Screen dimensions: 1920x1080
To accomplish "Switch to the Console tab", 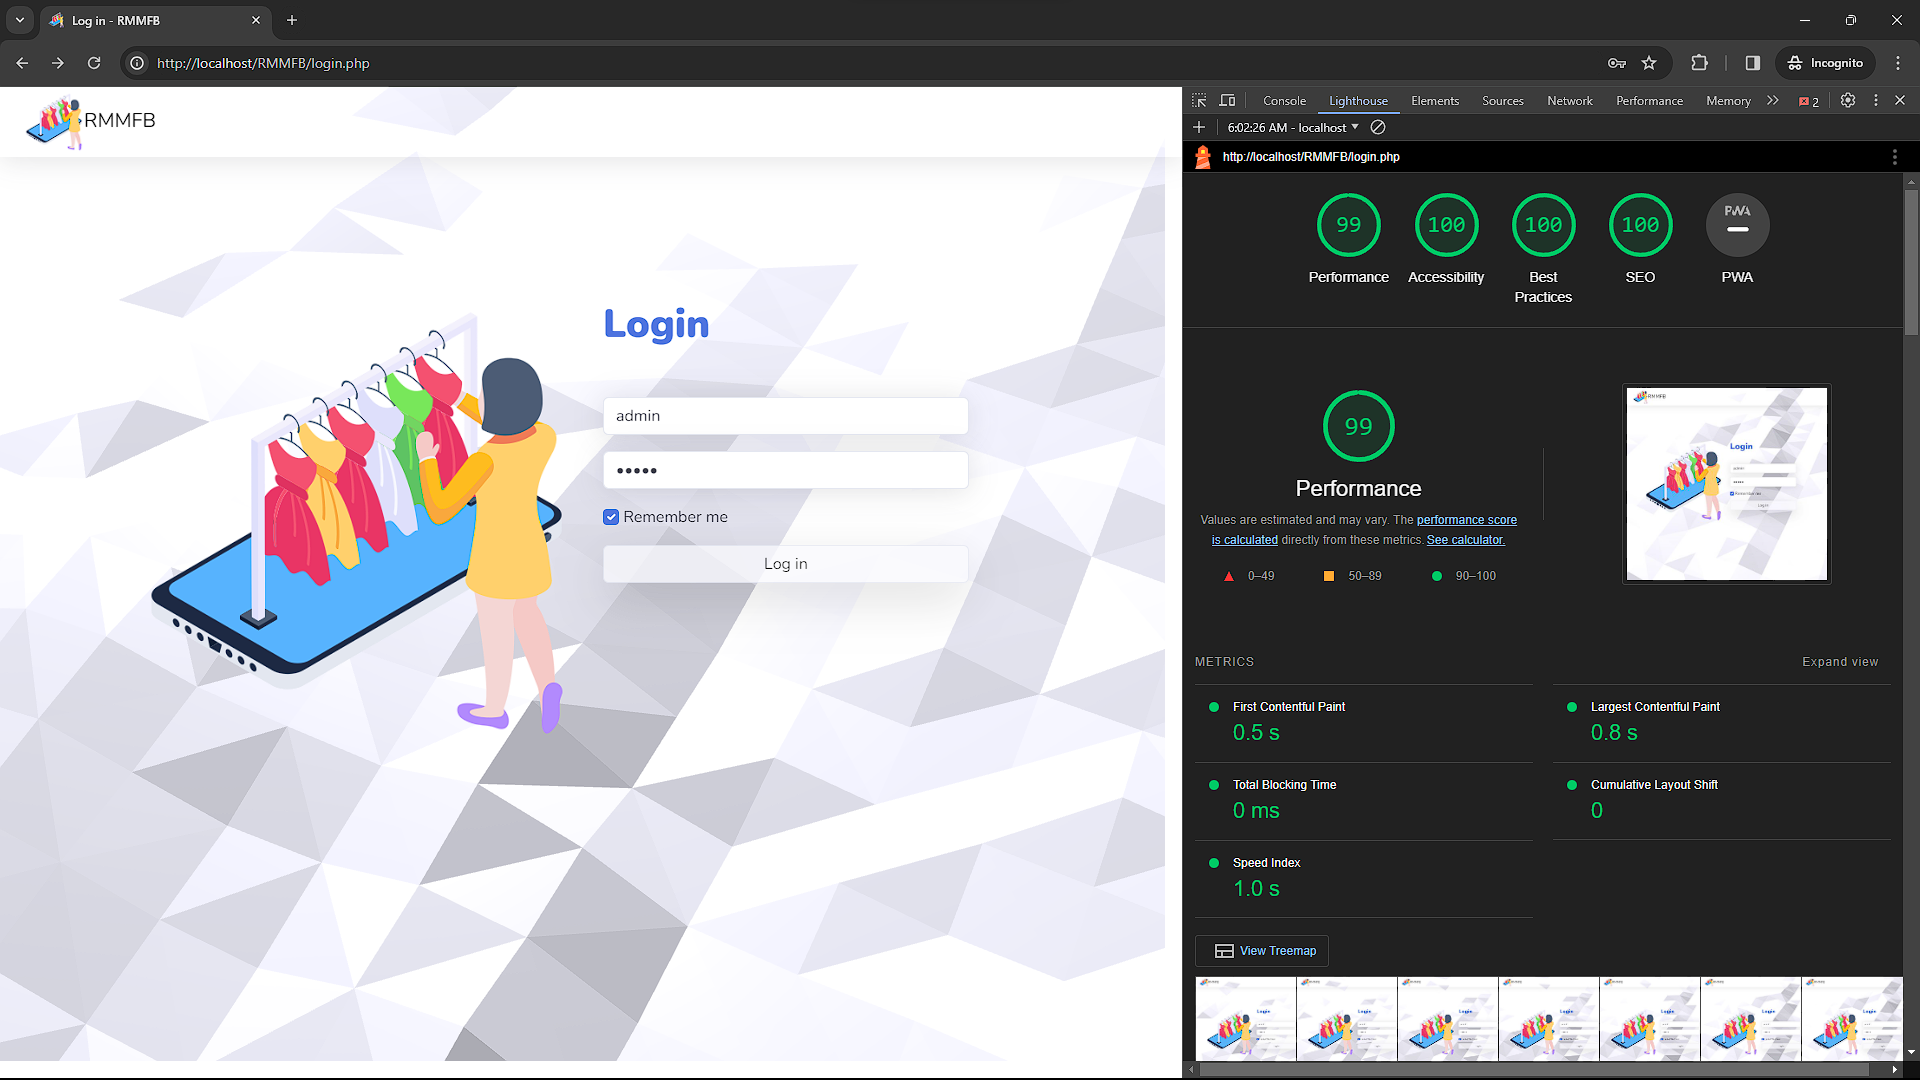I will (1284, 101).
